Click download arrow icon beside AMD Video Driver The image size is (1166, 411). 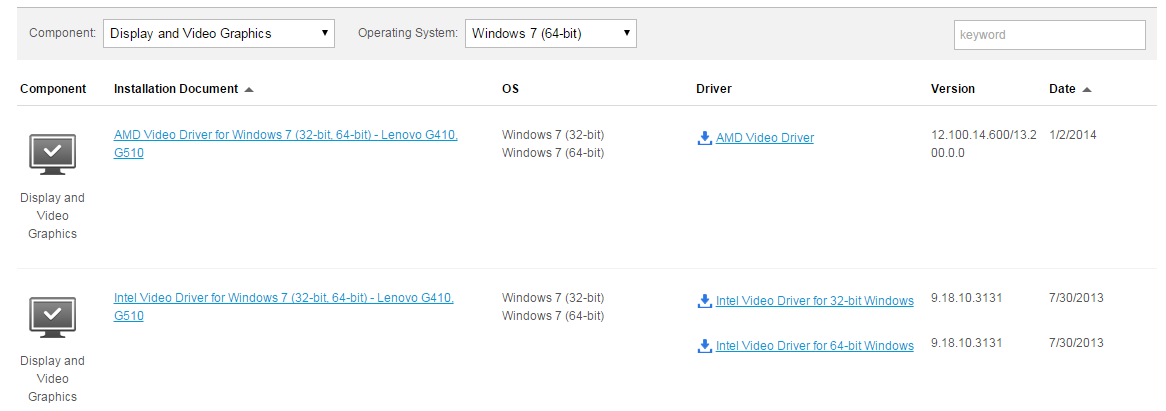tap(705, 138)
